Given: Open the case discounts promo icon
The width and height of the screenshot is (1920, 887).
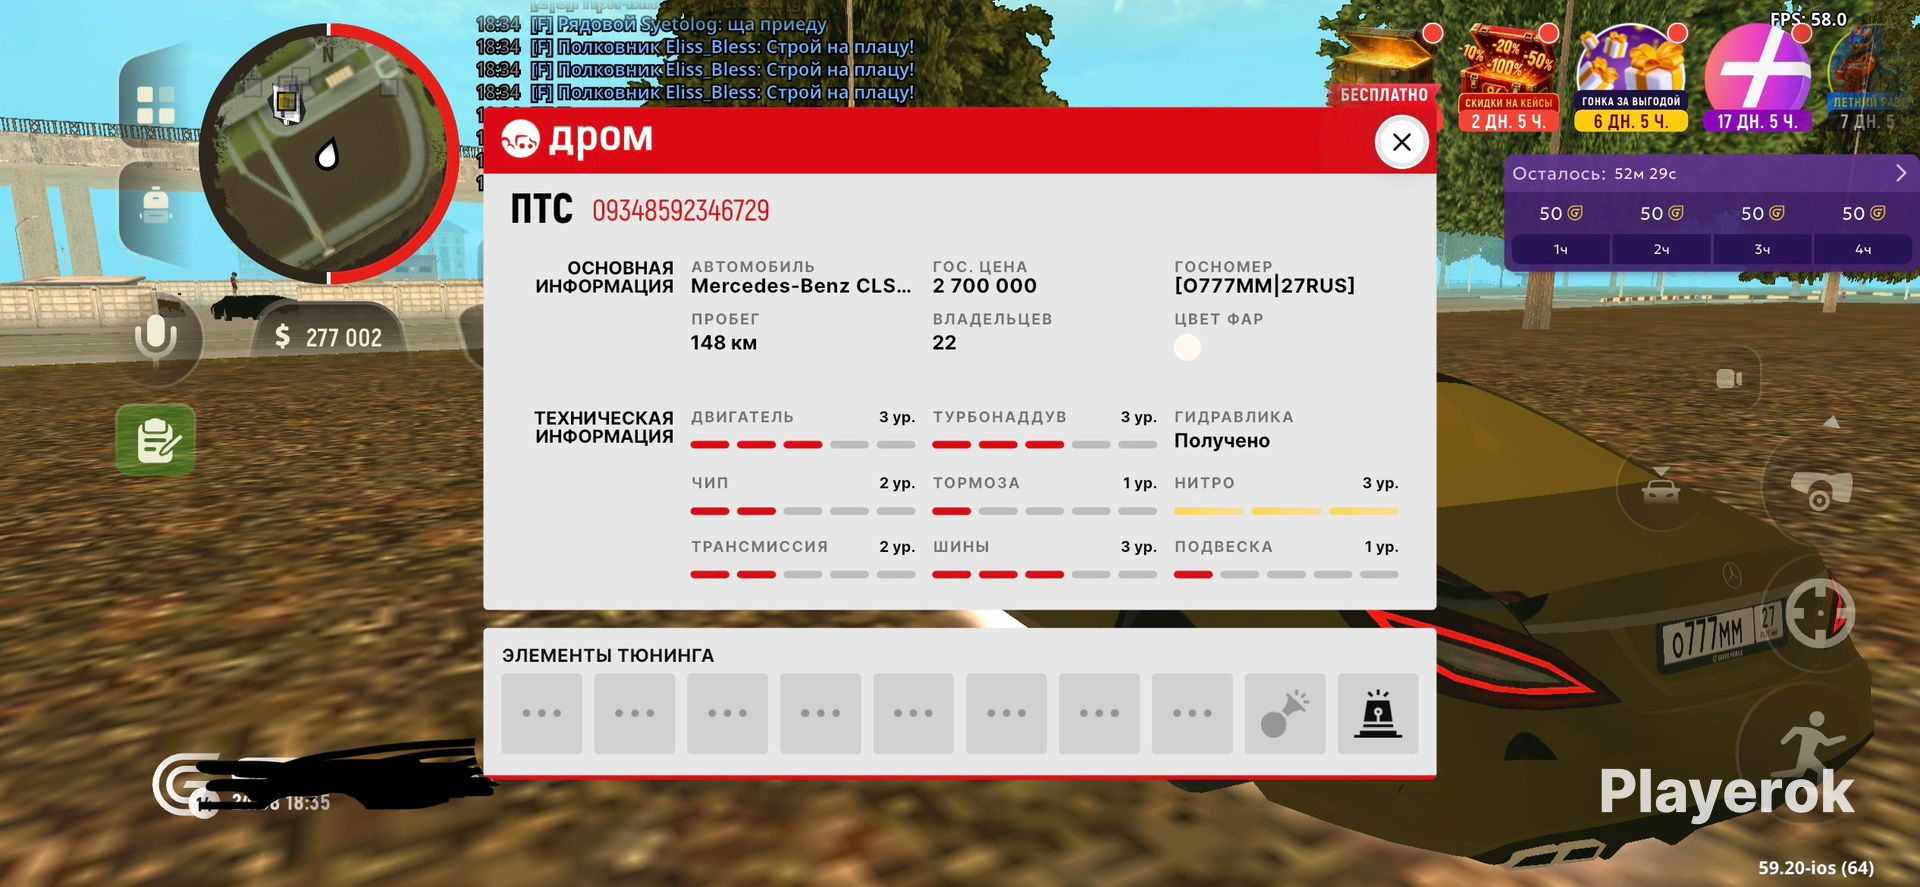Looking at the screenshot, I should 1509,80.
